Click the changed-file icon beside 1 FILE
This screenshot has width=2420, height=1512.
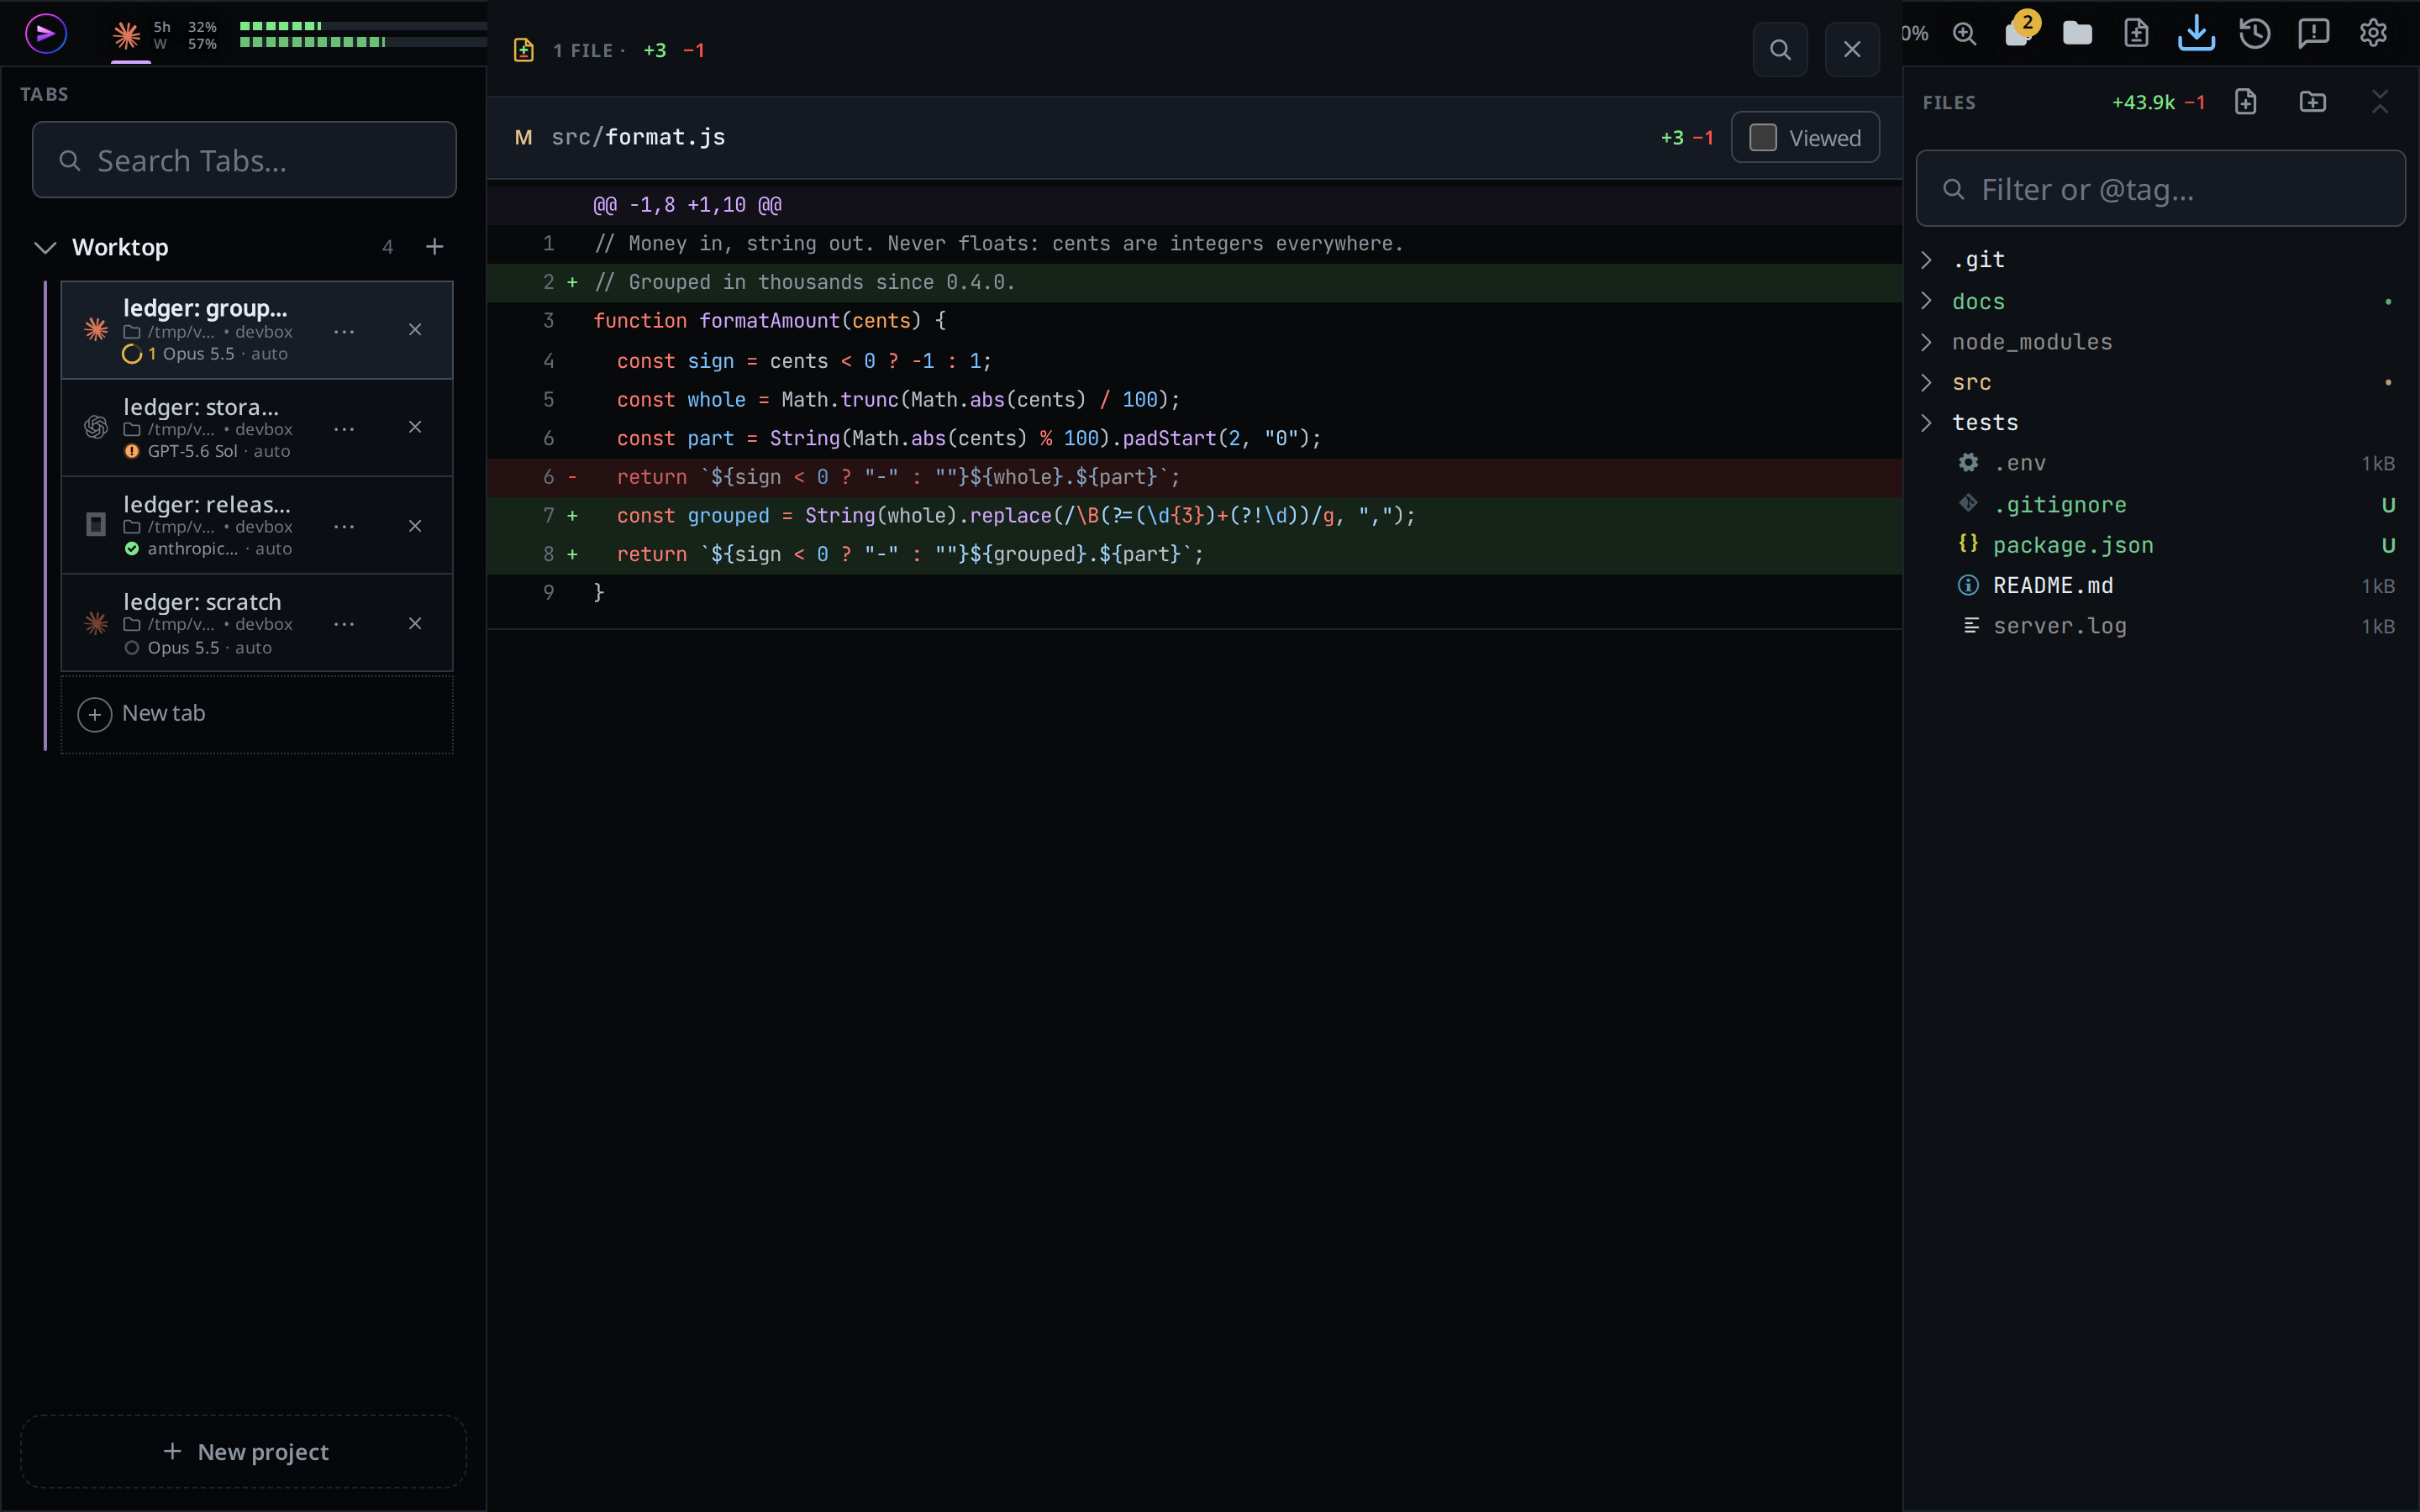point(523,50)
